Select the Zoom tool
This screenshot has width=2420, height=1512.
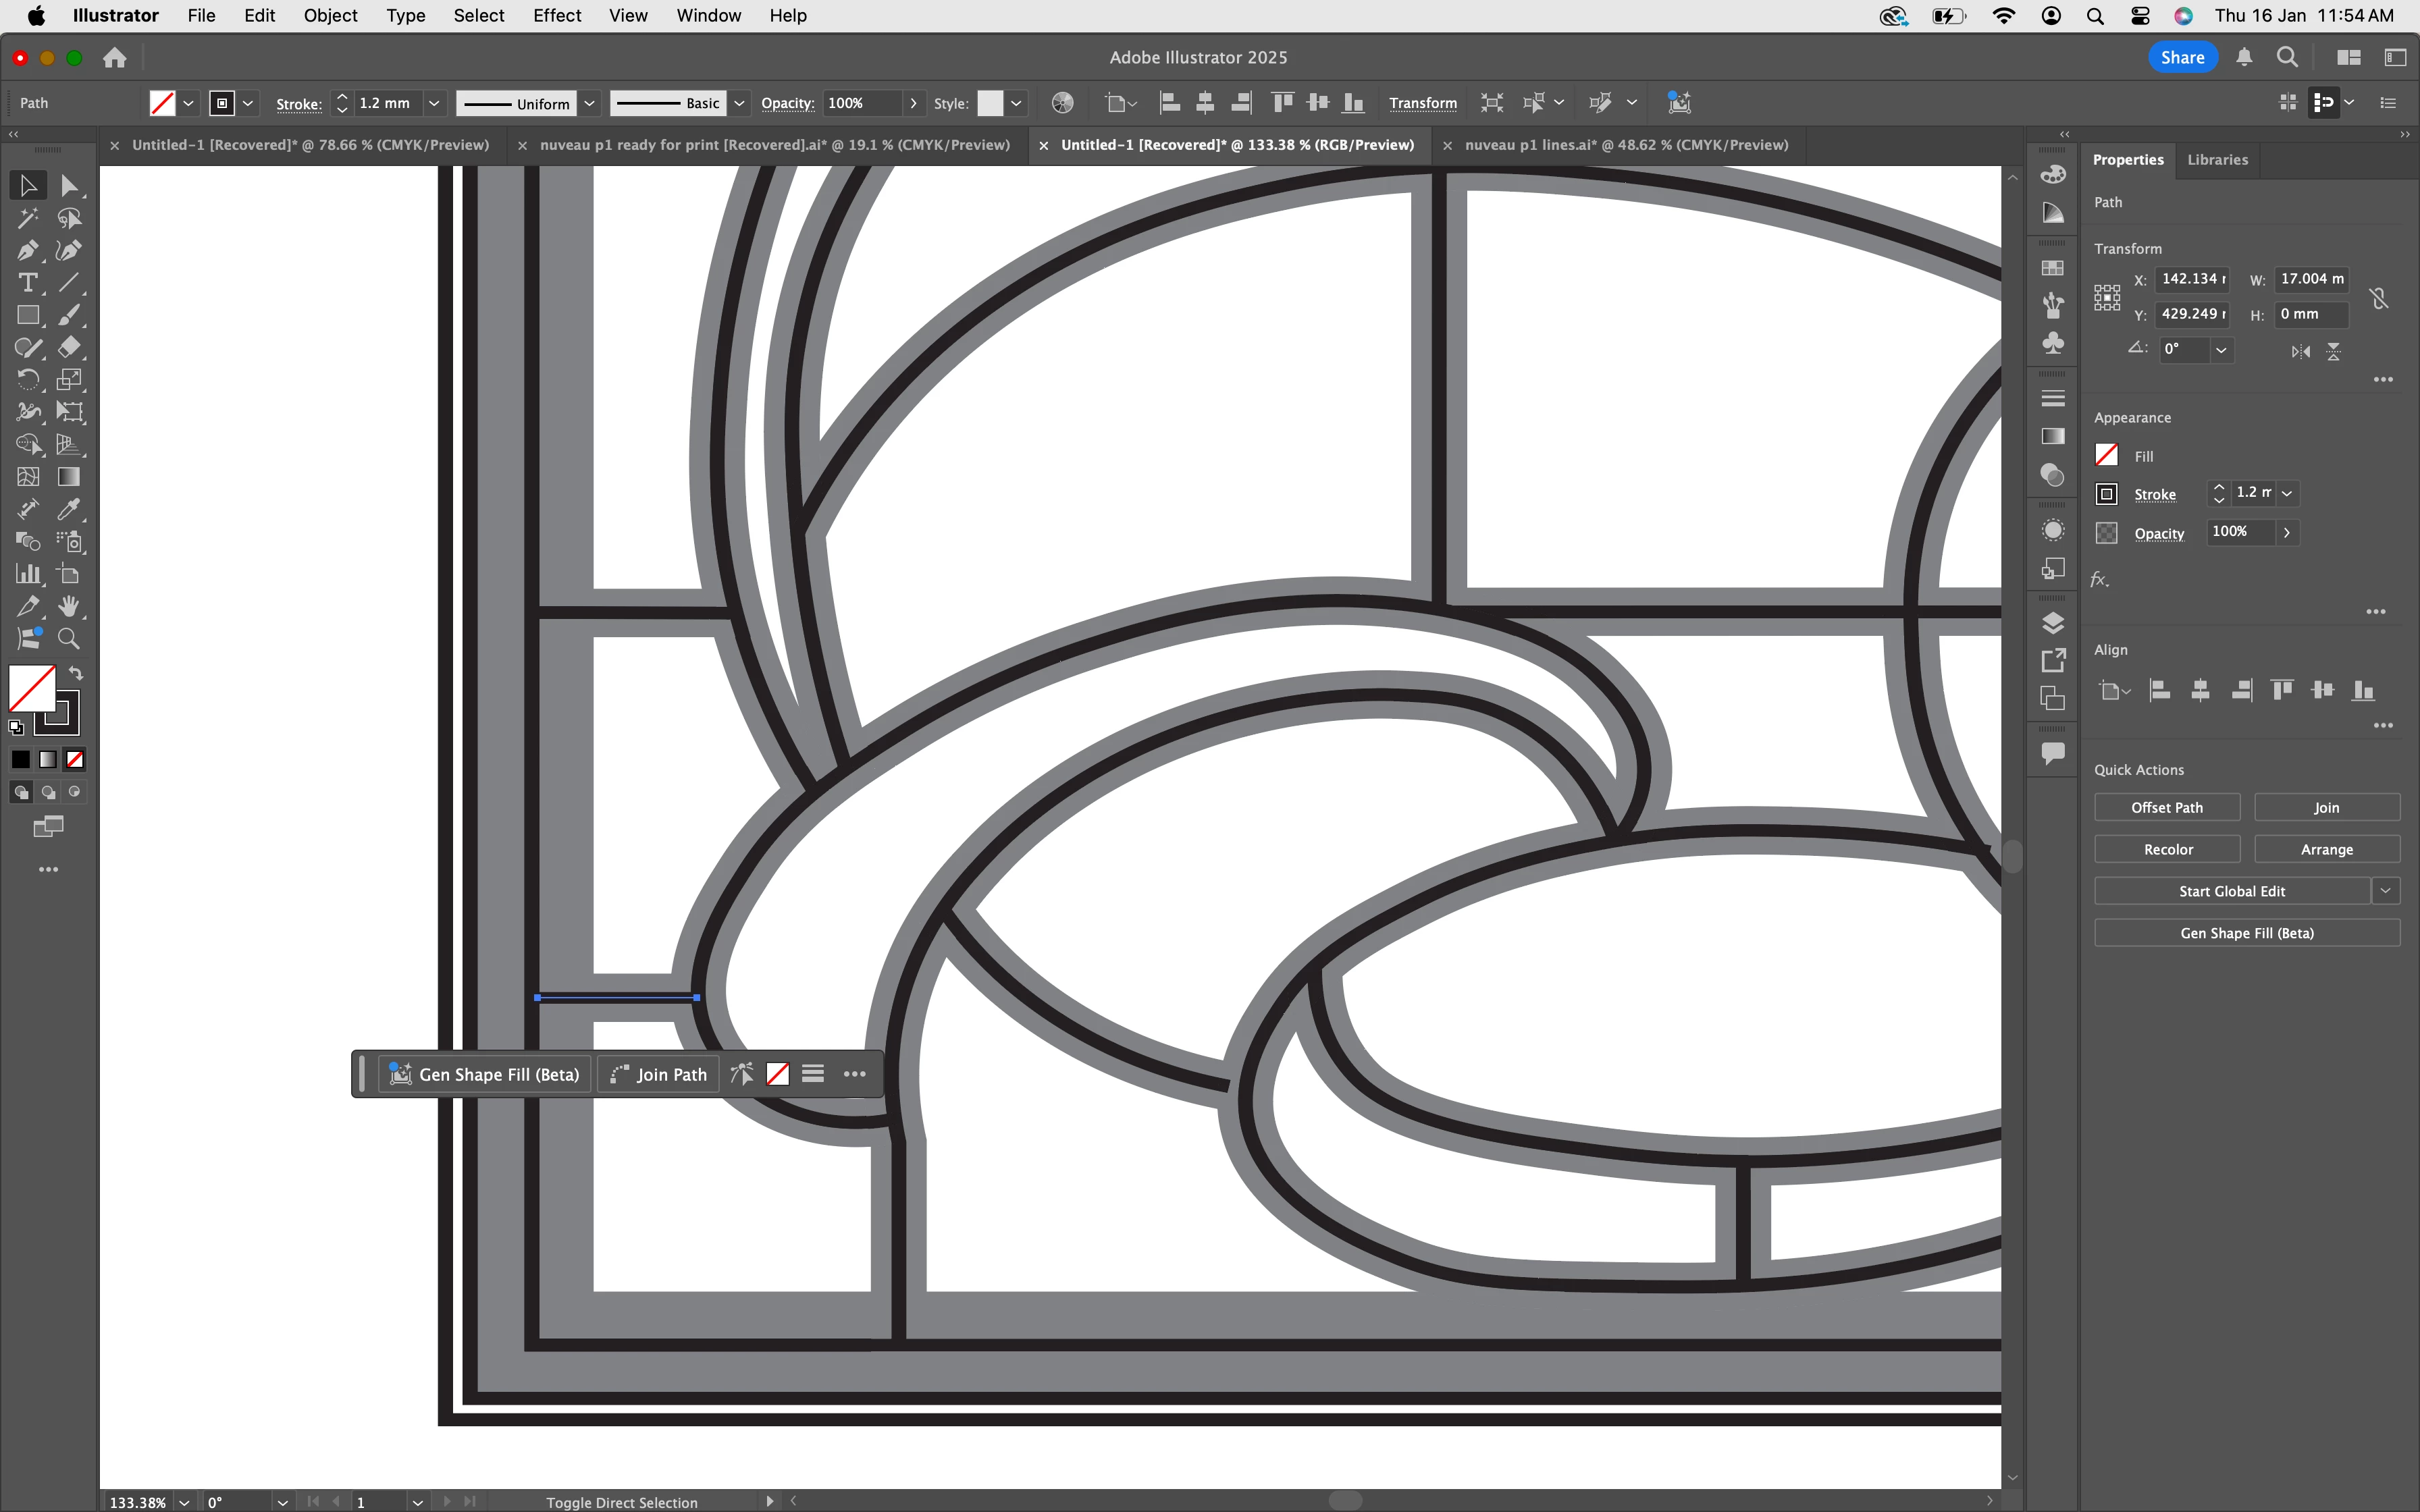point(68,639)
